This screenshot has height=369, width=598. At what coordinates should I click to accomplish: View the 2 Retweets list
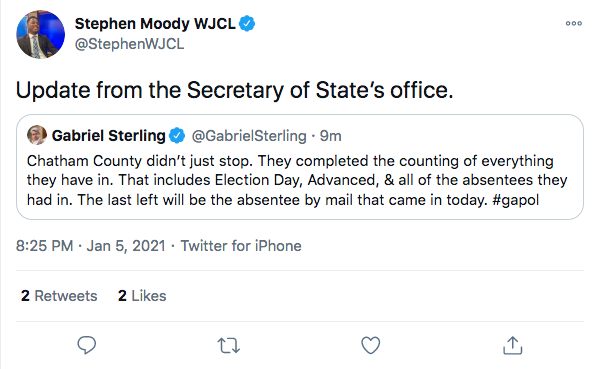coord(59,296)
